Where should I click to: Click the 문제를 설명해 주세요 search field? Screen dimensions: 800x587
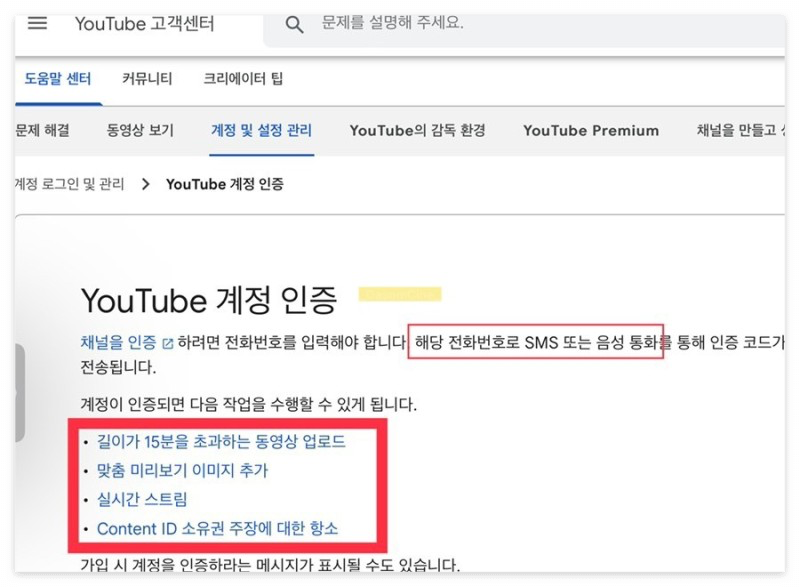524,30
